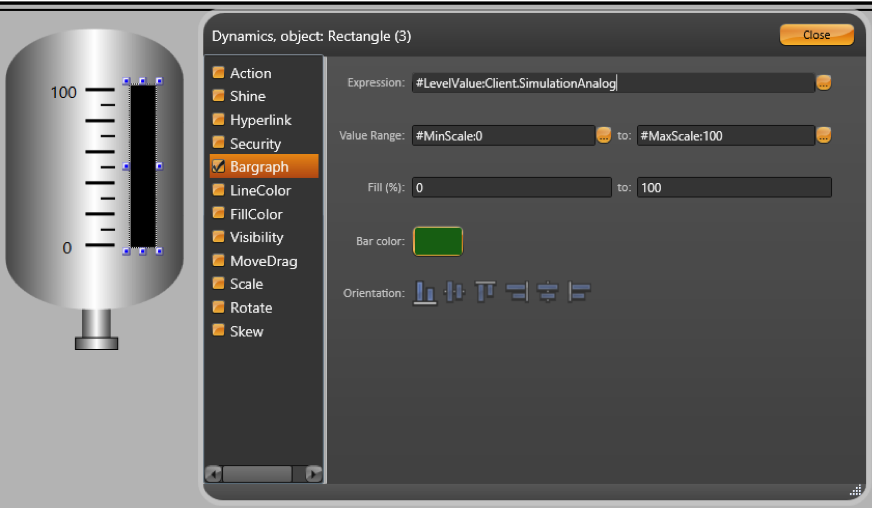Open tag browser next to Expression field
Screen dimensions: 872x508
tap(824, 83)
